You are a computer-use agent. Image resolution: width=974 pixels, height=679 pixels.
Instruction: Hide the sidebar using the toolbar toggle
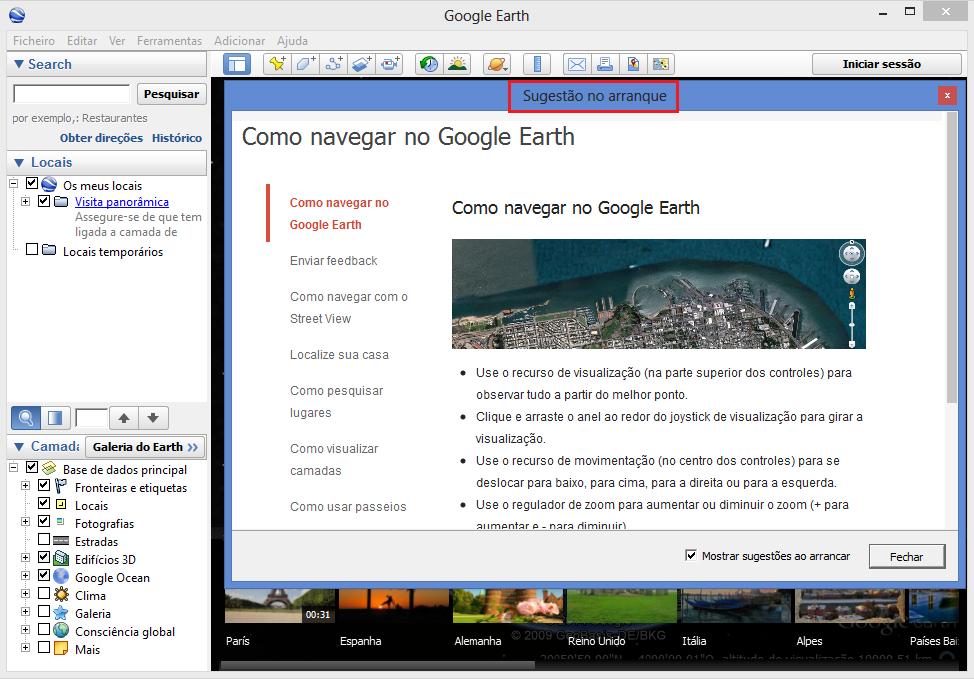(x=236, y=64)
